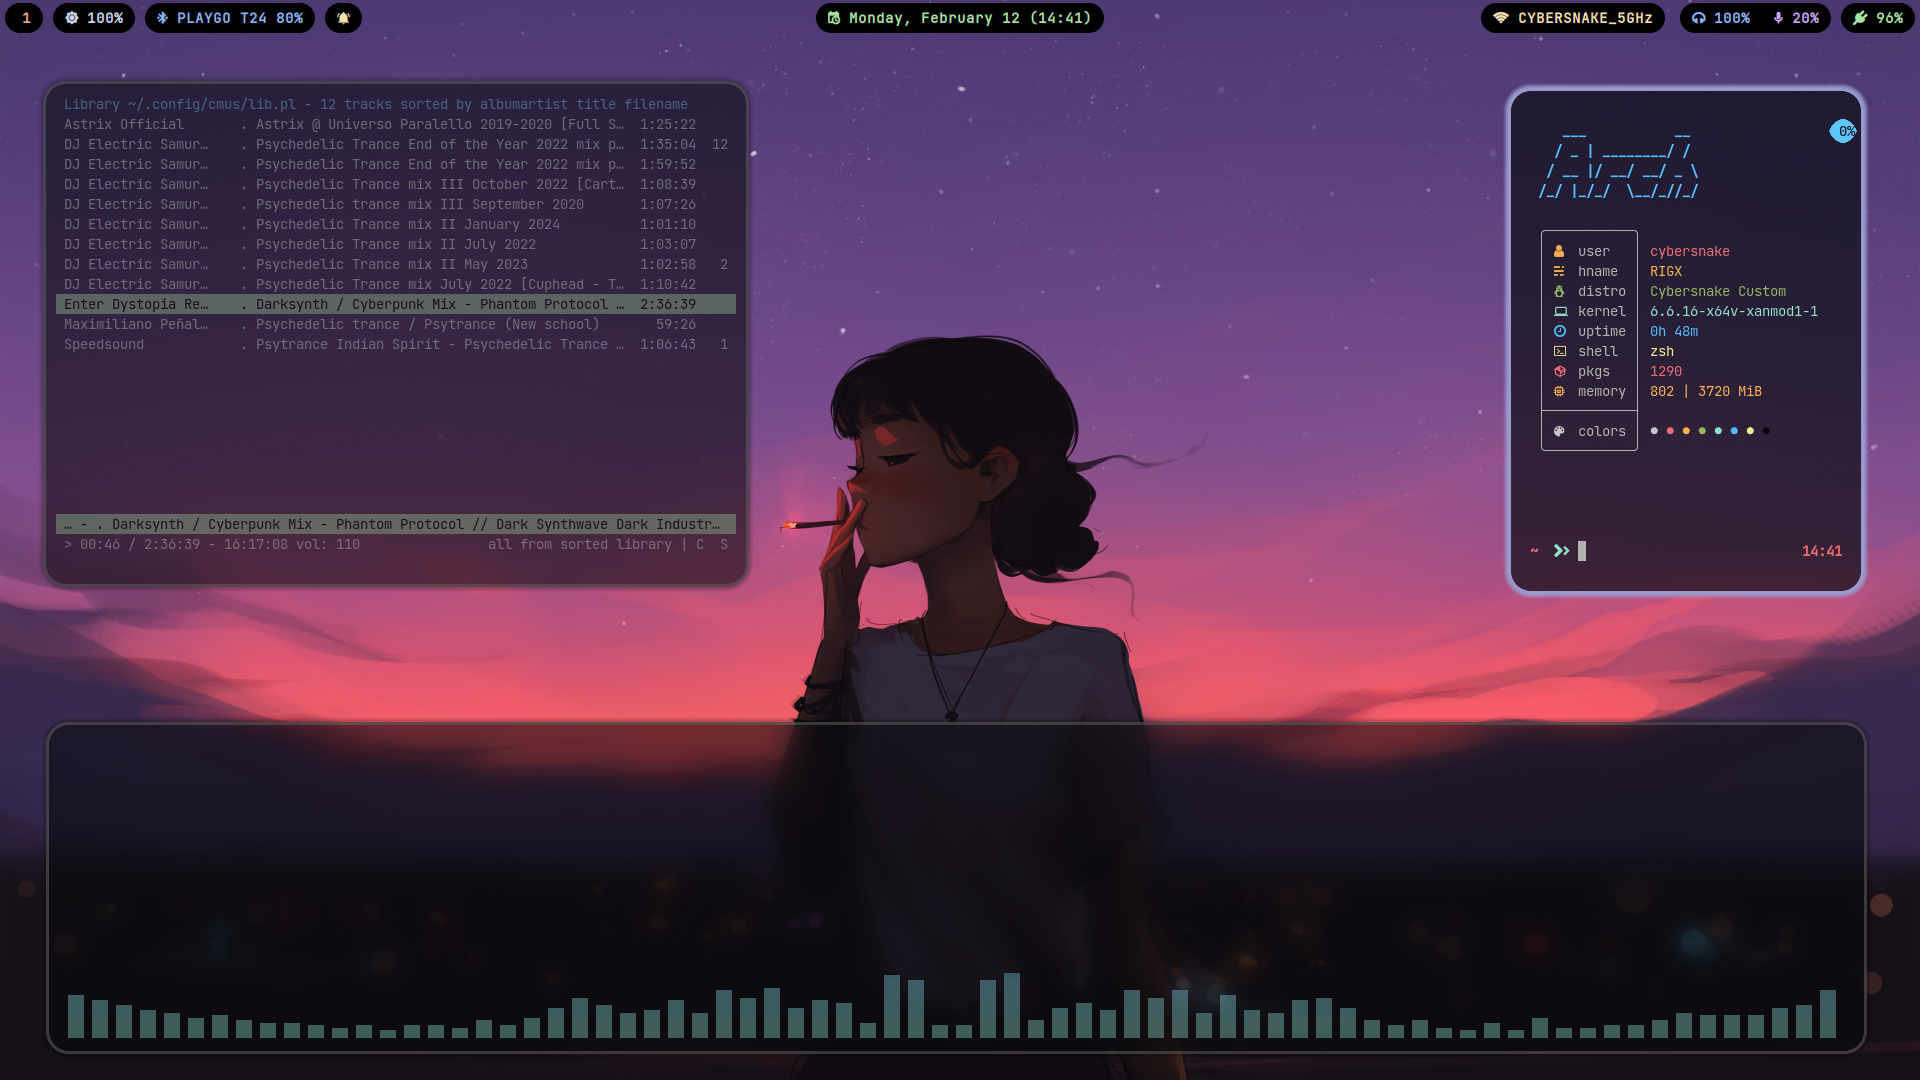Click the battery plug icon
Screen dimensions: 1920x1080
click(x=1860, y=18)
